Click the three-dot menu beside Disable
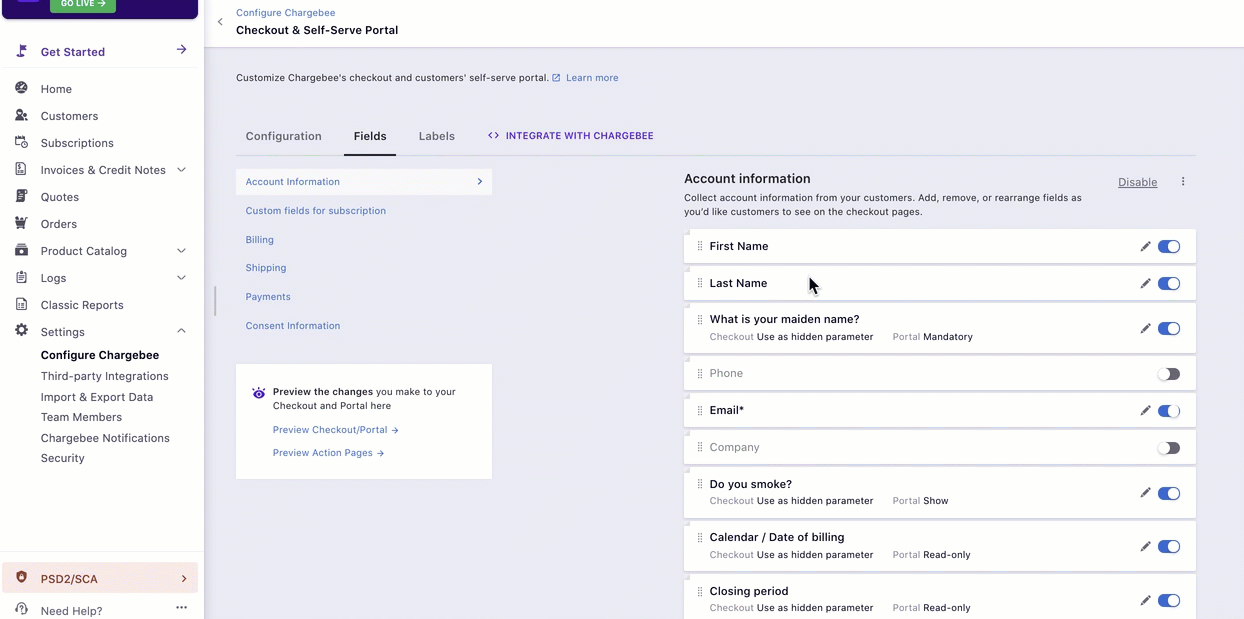The width and height of the screenshot is (1244, 619). (x=1183, y=182)
